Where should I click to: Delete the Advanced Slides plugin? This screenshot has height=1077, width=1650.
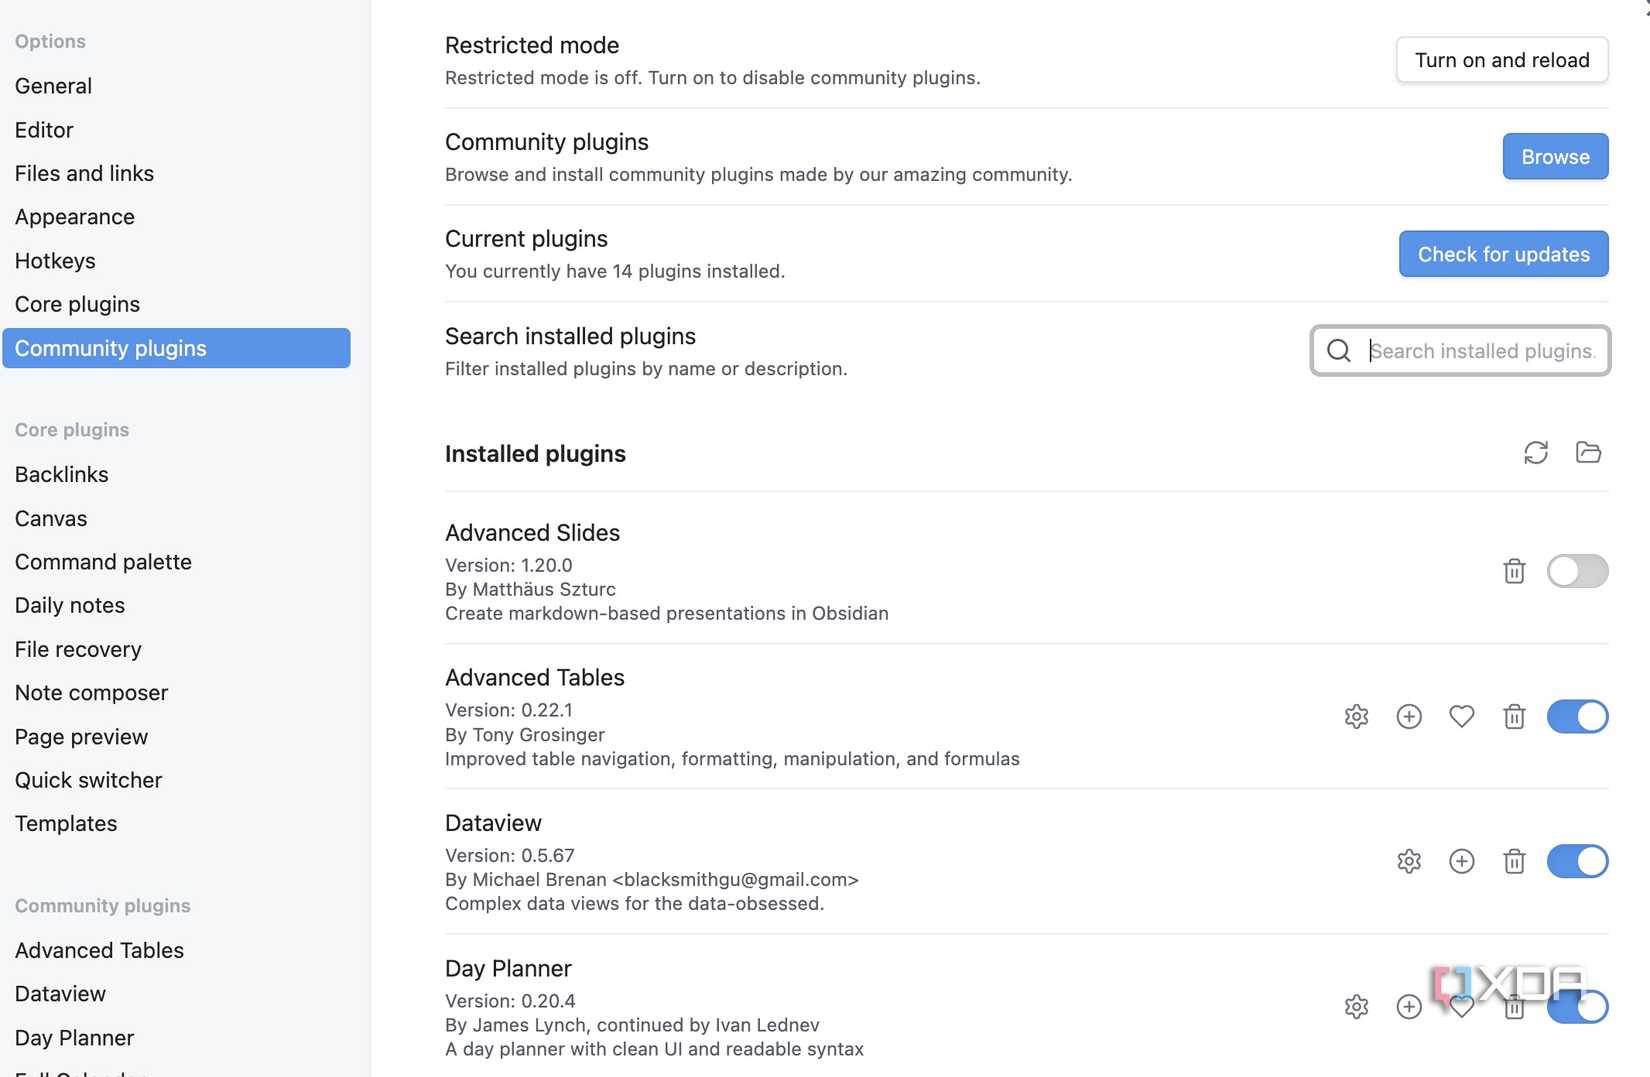[1514, 571]
